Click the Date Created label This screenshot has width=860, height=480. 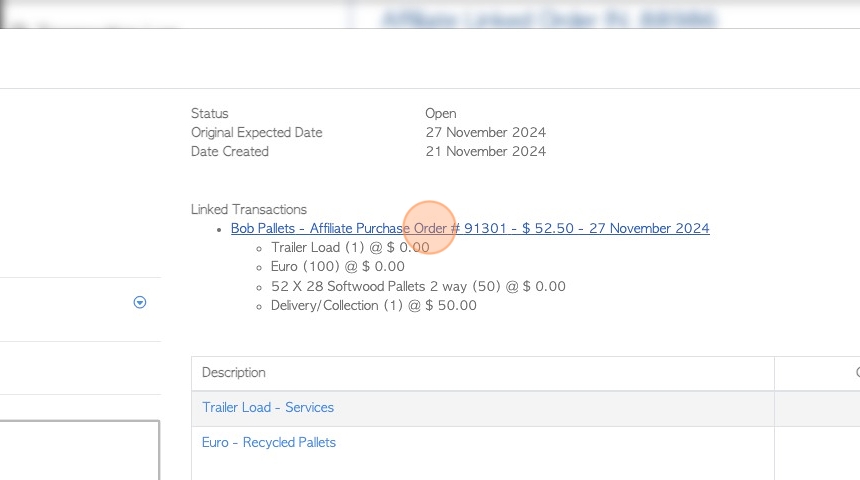[x=230, y=151]
